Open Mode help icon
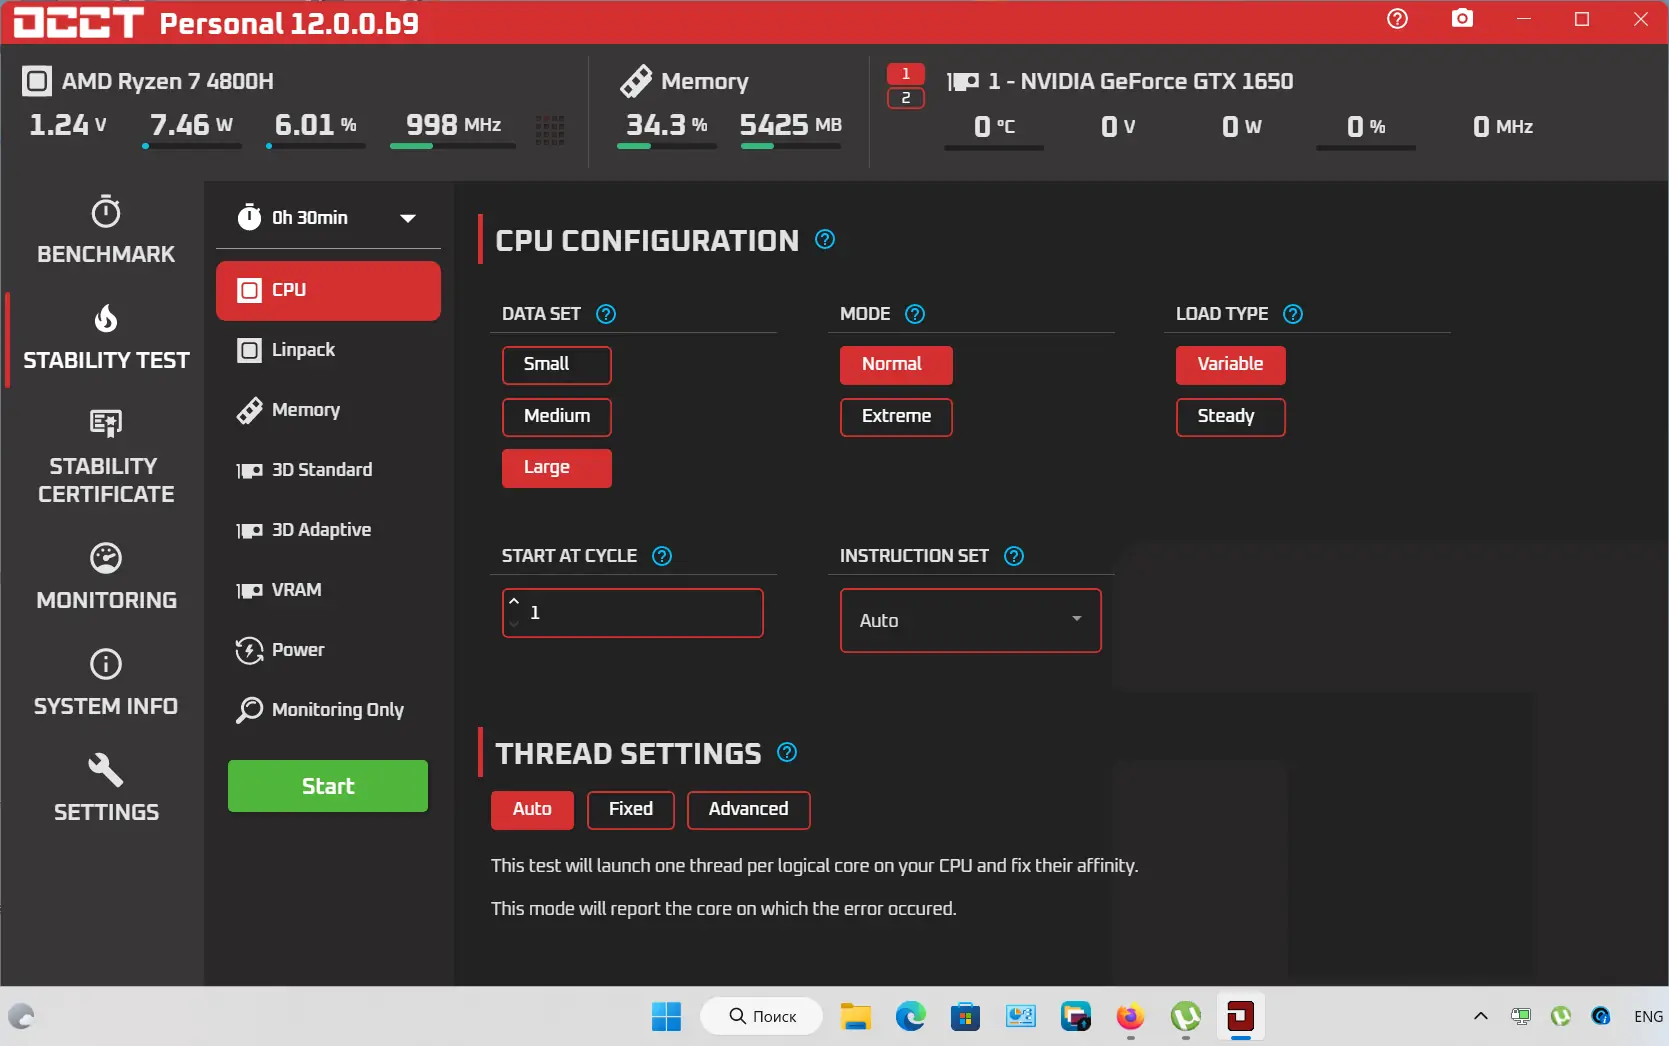This screenshot has width=1669, height=1046. pyautogui.click(x=915, y=314)
